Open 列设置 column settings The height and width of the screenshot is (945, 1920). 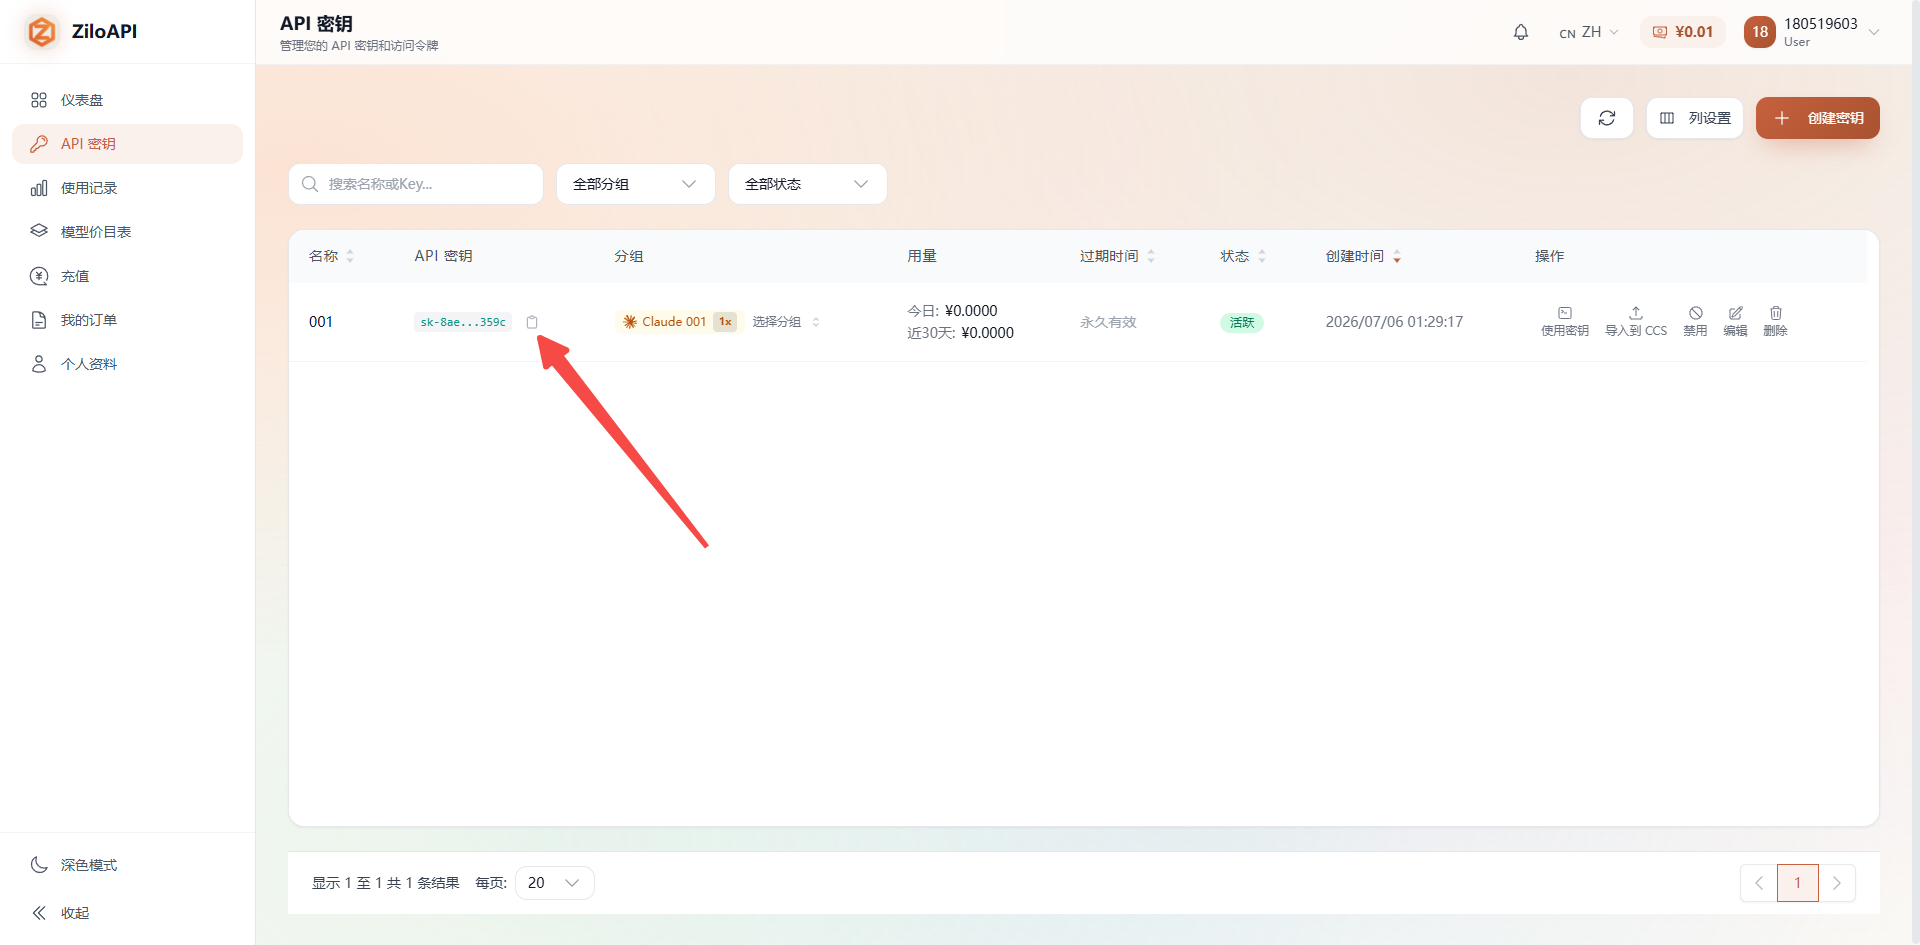[x=1694, y=118]
